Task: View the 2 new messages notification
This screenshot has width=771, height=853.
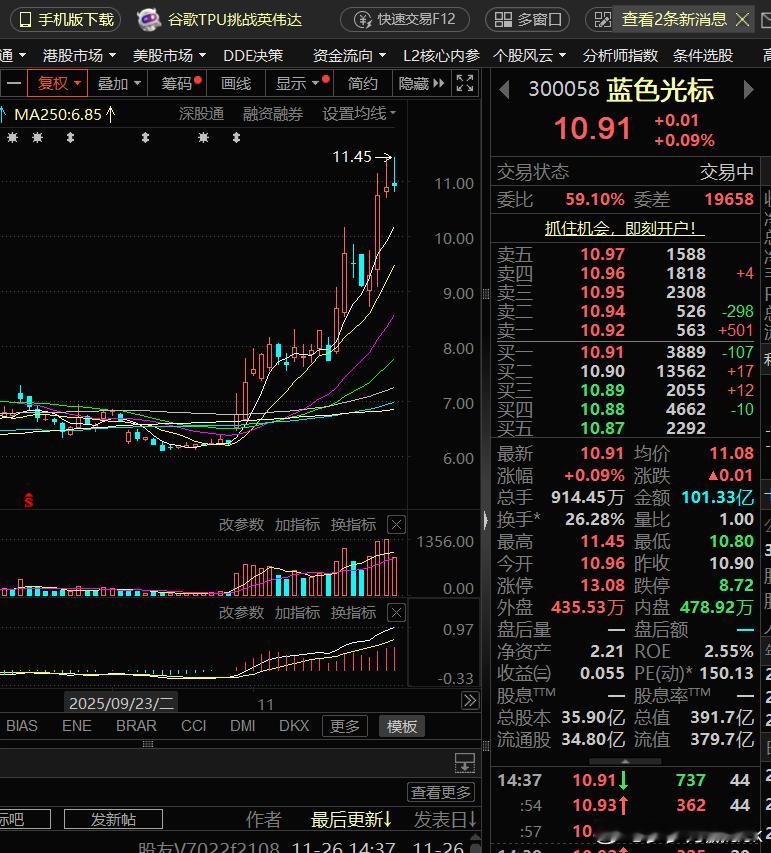Action: (x=674, y=20)
